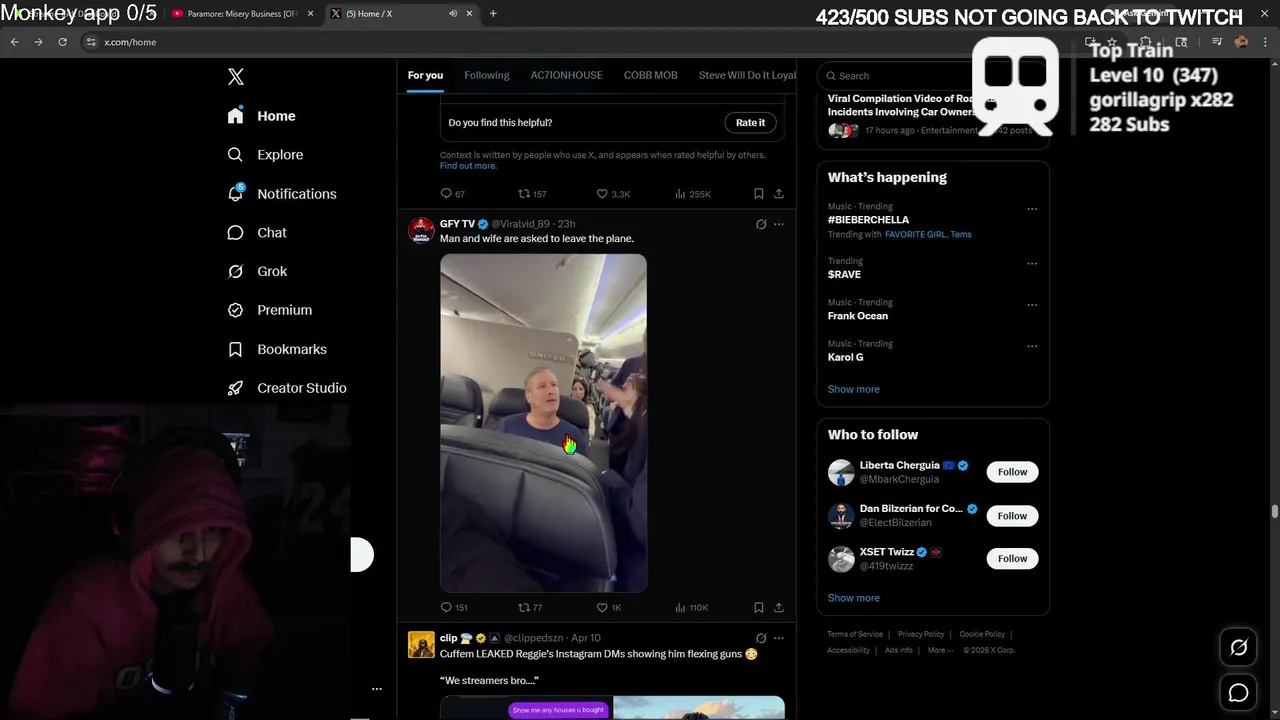Open floating messages button at bottom right
Screen dimensions: 1280x720
click(1238, 692)
